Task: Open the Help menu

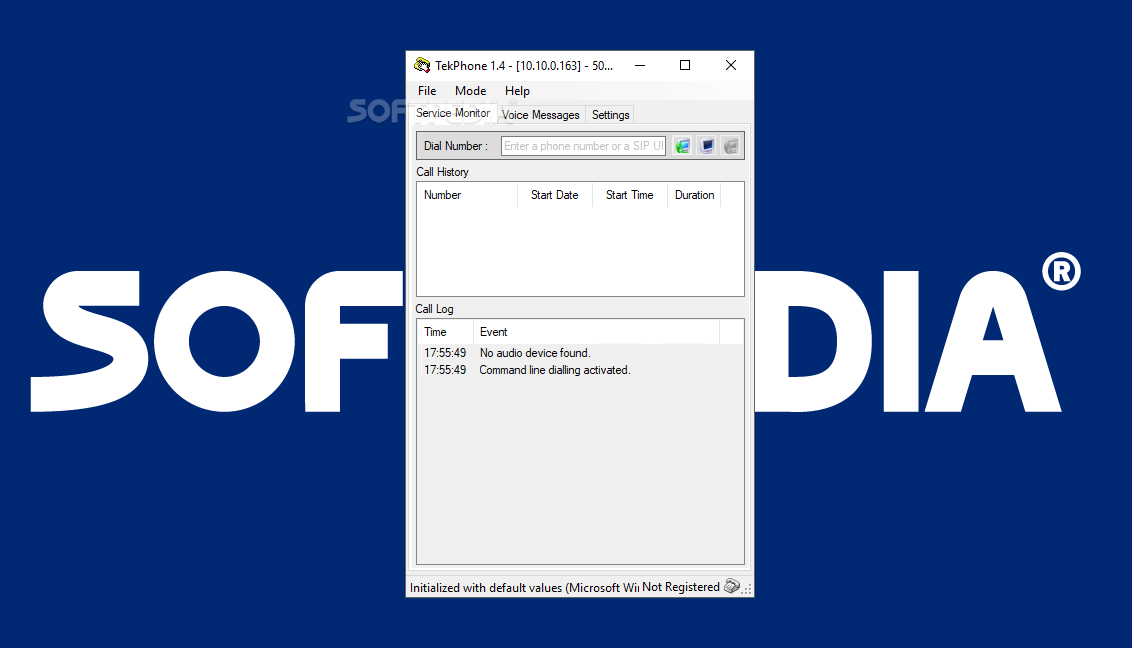Action: 517,91
